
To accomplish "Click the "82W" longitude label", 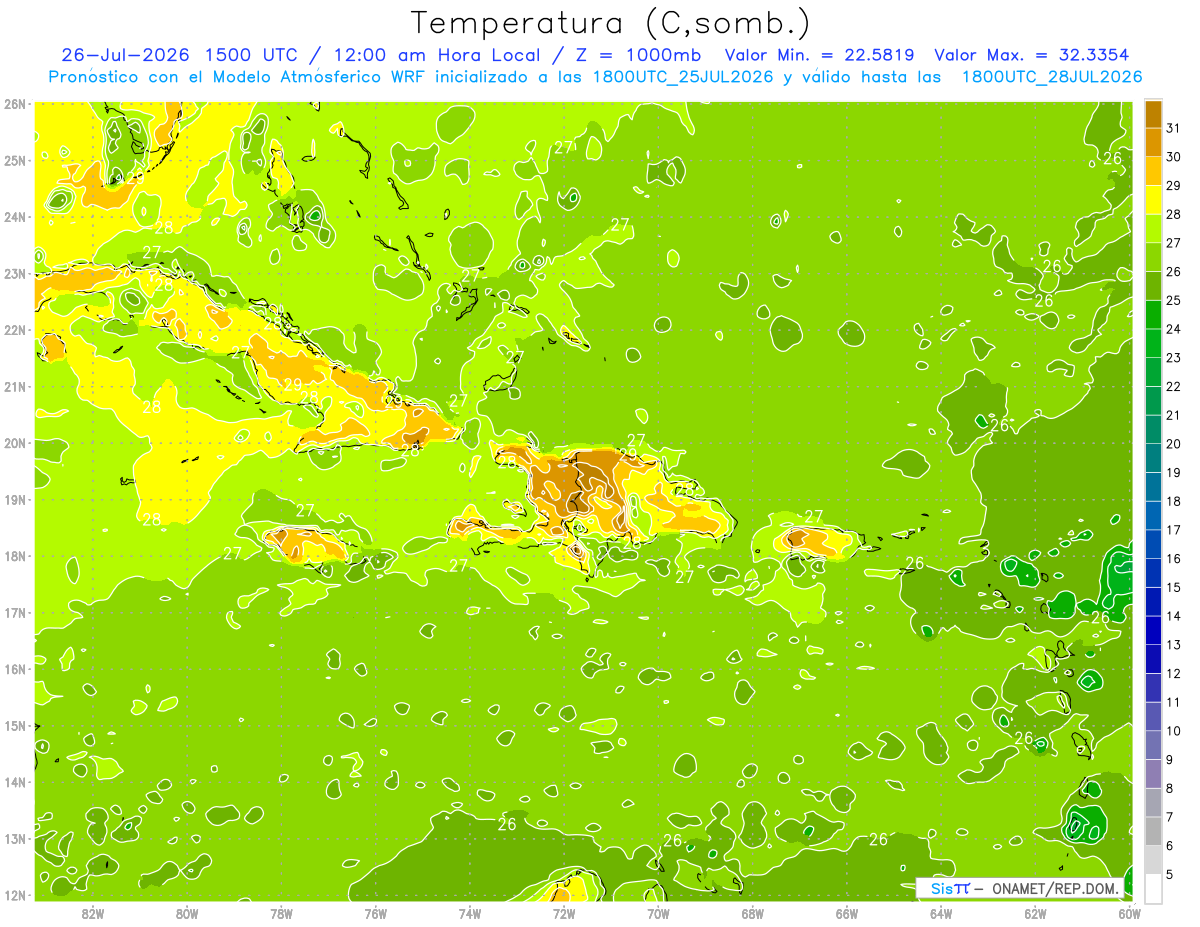I will click(x=93, y=913).
